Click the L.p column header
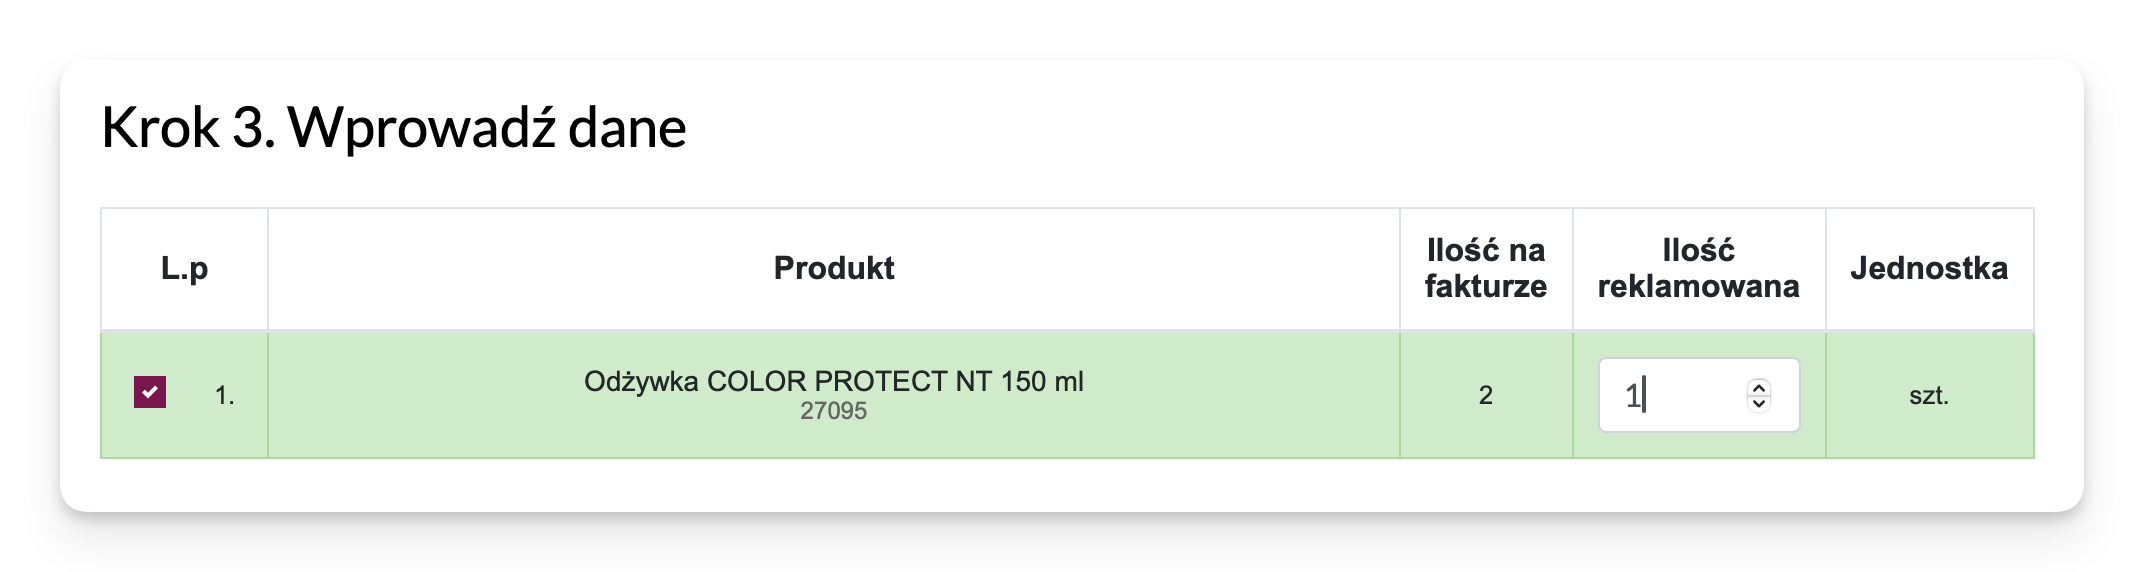Image resolution: width=2144 pixels, height=572 pixels. [x=184, y=268]
